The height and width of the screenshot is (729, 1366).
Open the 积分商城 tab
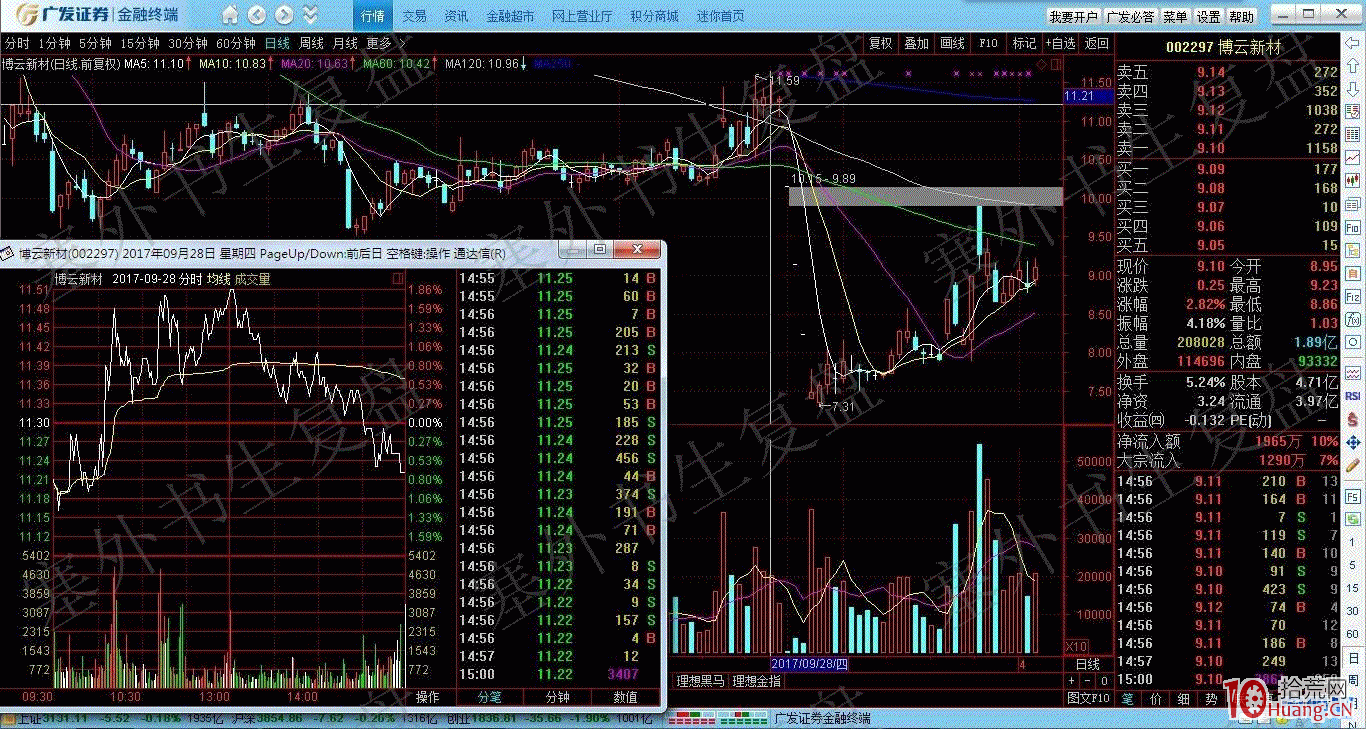pos(654,16)
